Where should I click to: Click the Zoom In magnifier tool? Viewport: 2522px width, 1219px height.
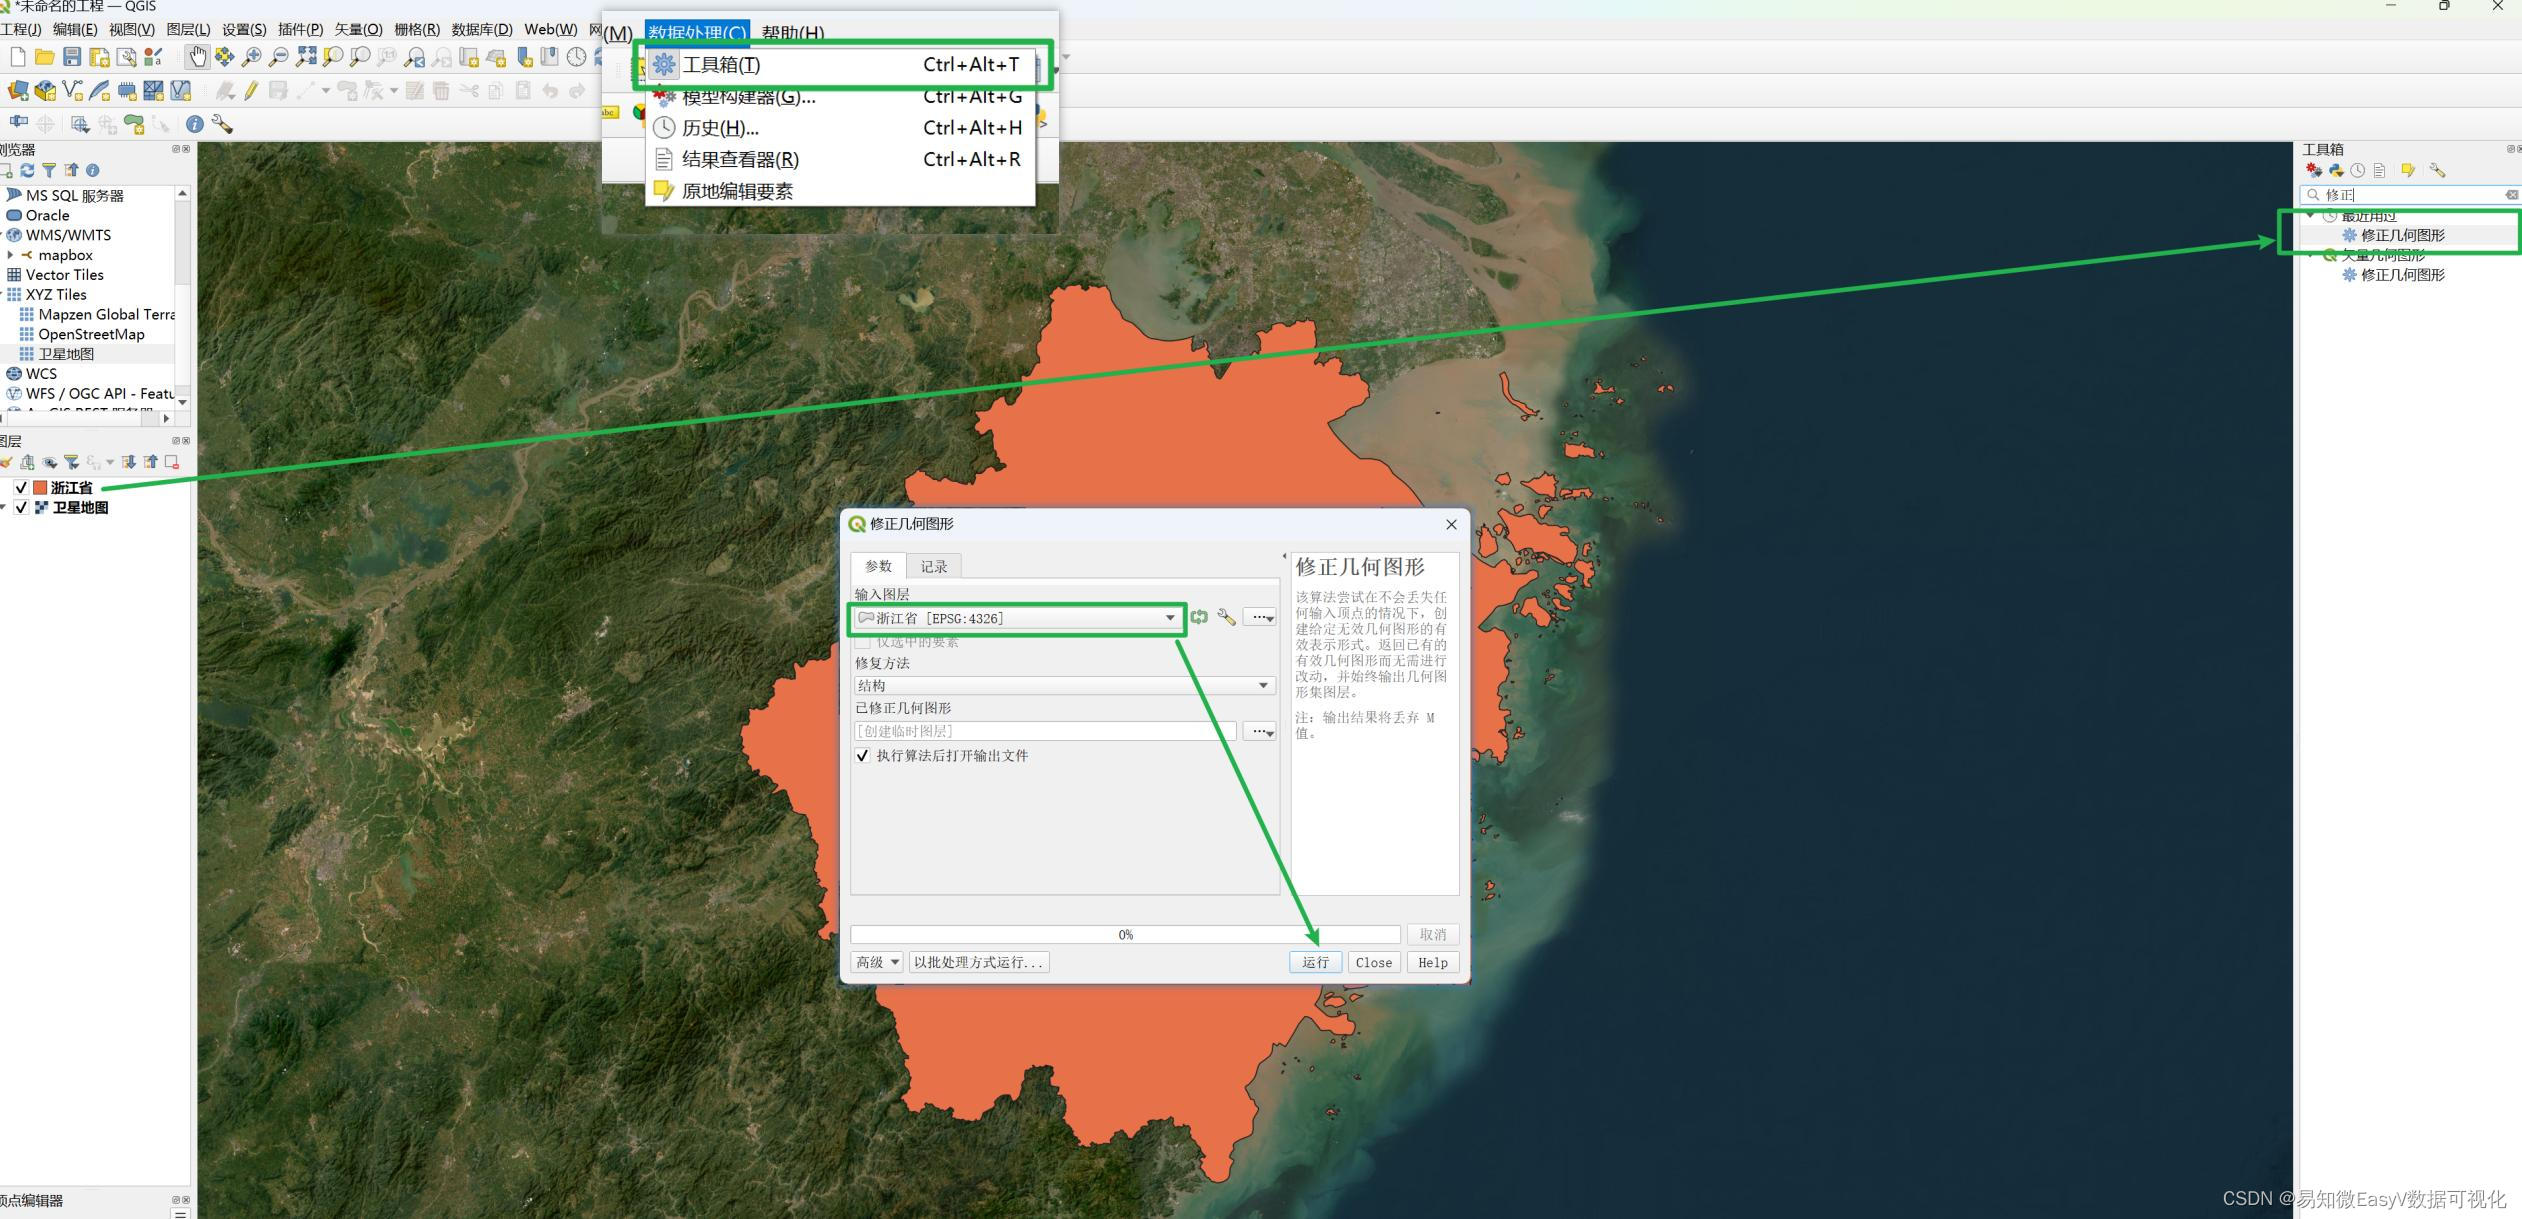click(252, 57)
